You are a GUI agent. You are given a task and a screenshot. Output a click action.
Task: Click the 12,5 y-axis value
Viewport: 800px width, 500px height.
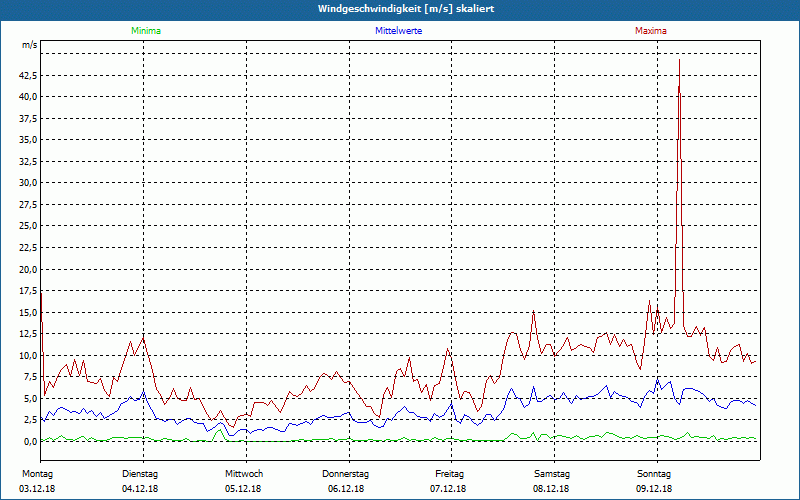(27, 334)
